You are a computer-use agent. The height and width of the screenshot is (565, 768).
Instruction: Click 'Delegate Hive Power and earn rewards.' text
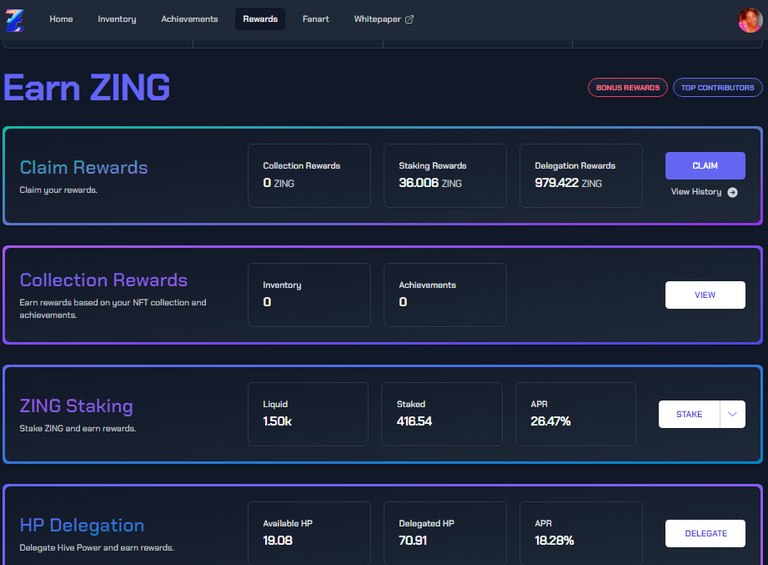click(96, 548)
